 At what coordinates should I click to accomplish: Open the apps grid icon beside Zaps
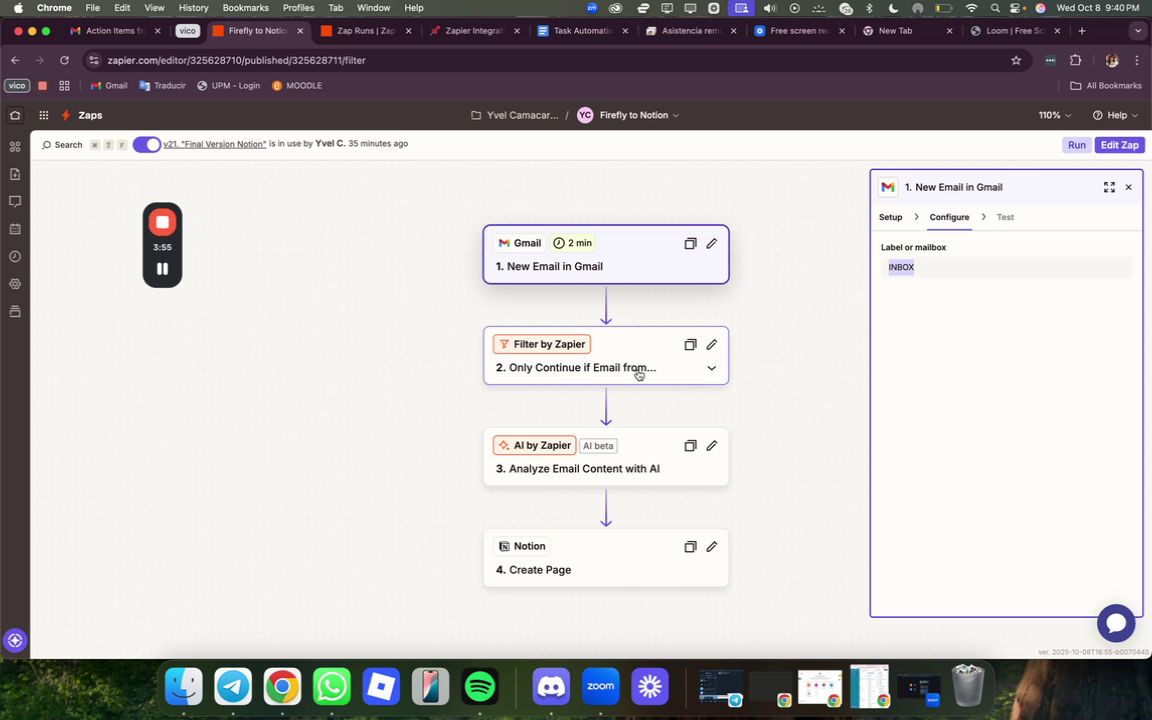(x=43, y=115)
